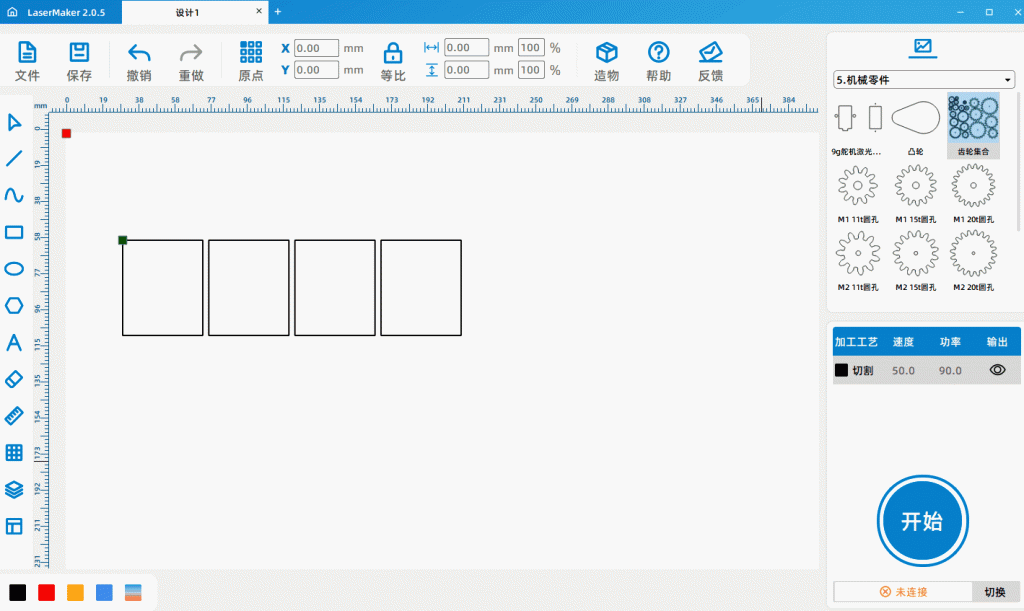
Task: Add a new design tab
Action: [278, 12]
